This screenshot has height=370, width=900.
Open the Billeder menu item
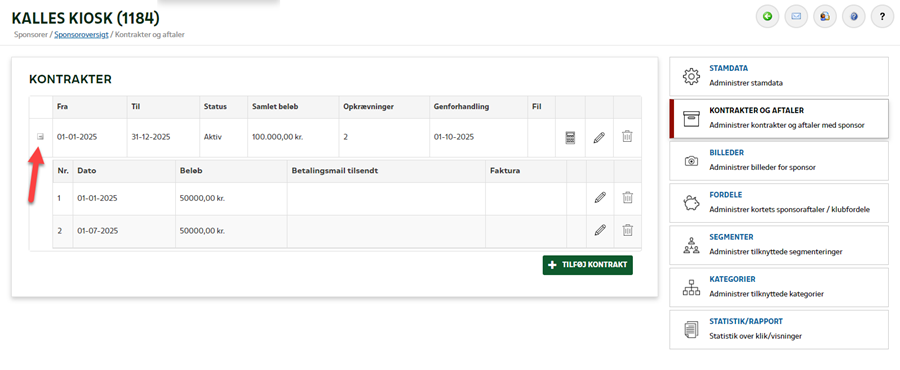click(x=779, y=160)
